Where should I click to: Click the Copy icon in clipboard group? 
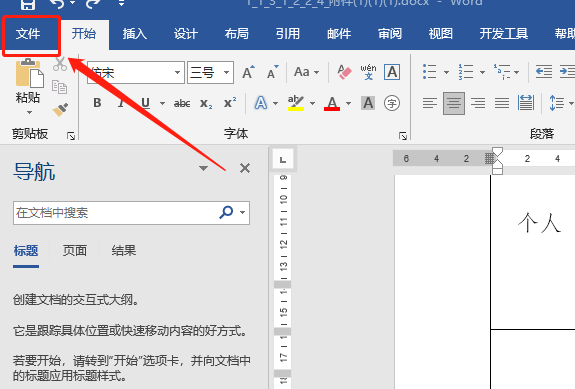[59, 87]
